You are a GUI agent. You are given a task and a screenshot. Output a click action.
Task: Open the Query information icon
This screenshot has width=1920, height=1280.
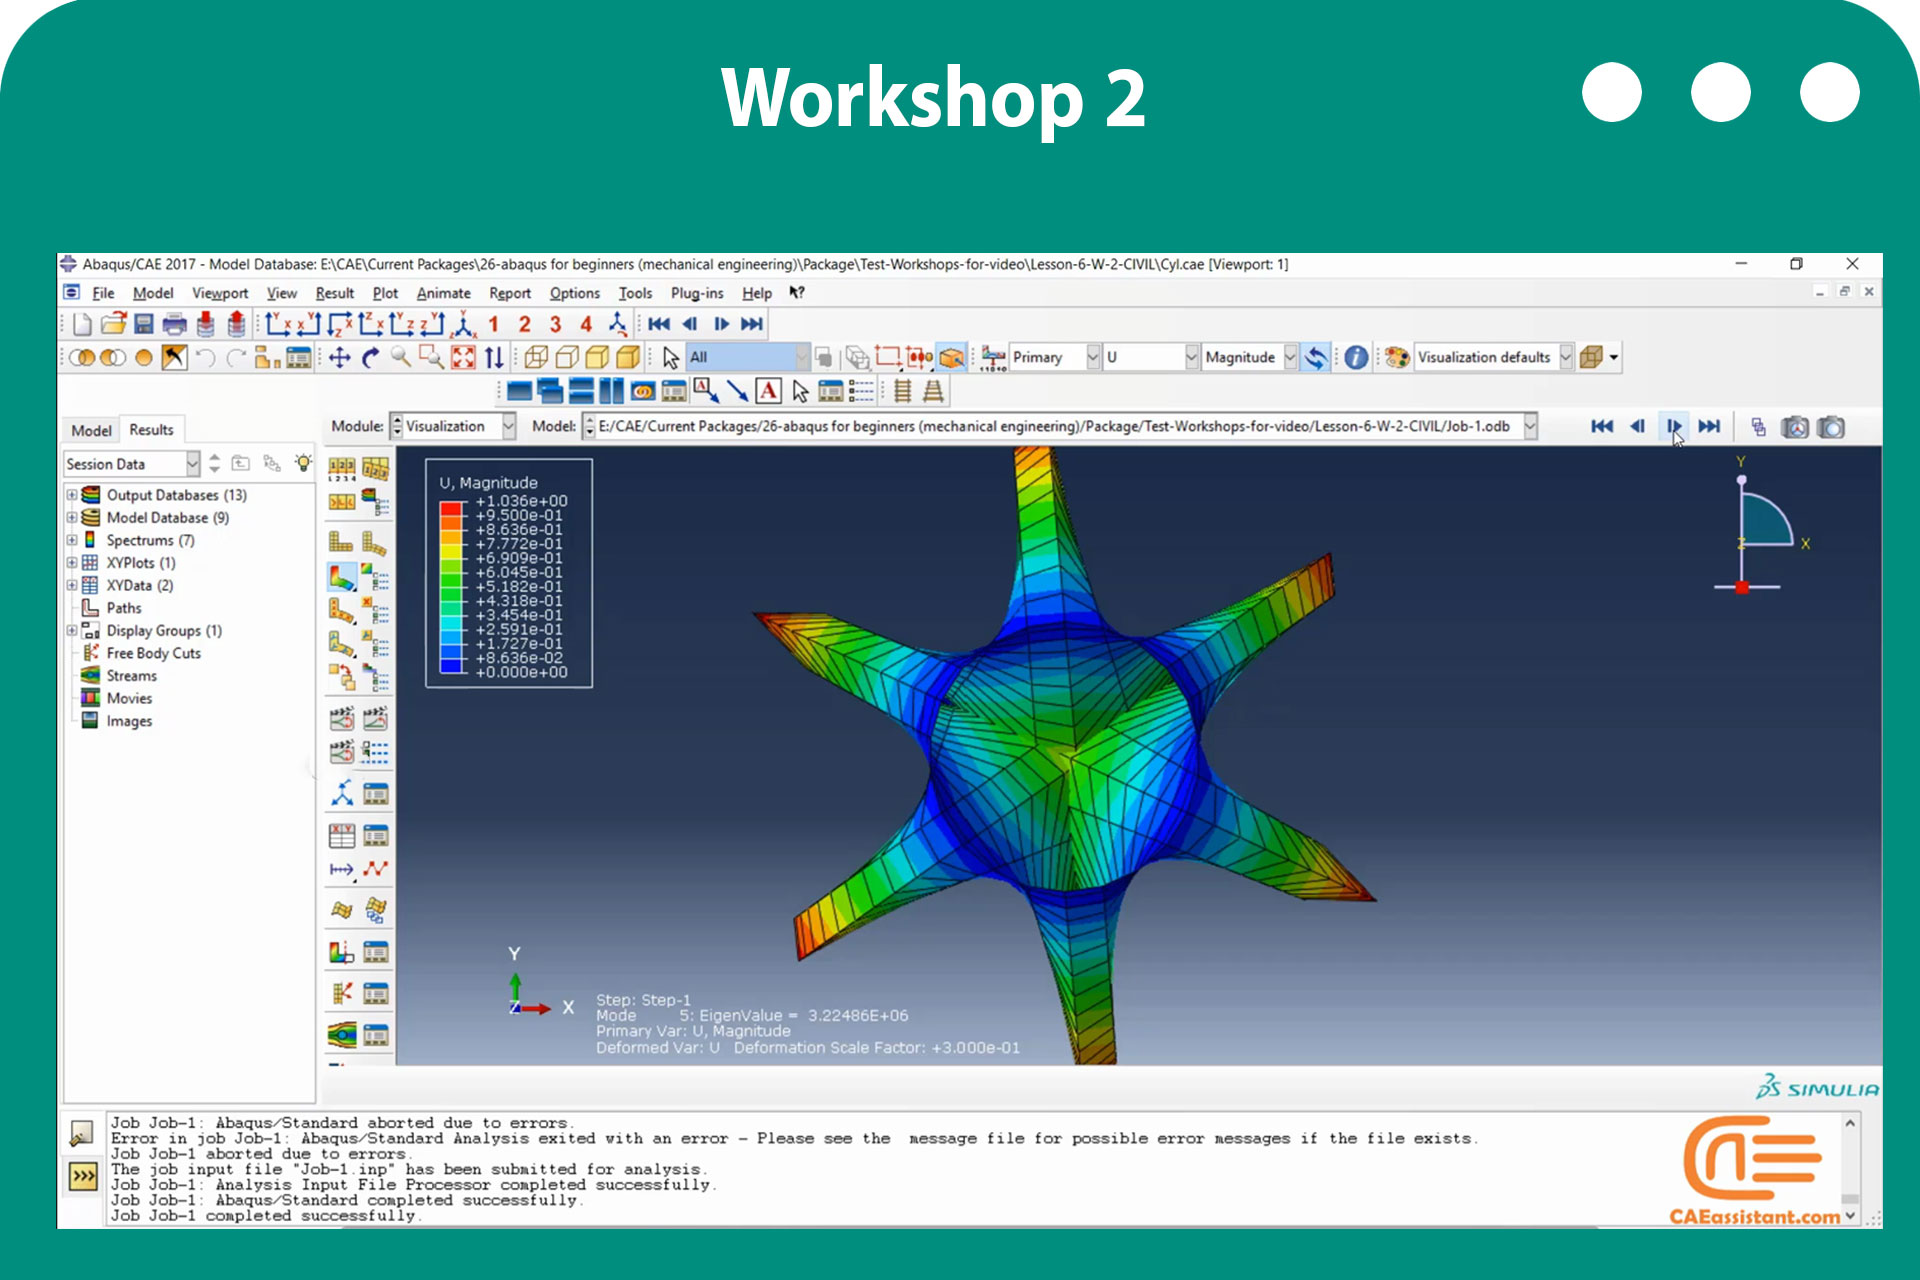point(1356,357)
